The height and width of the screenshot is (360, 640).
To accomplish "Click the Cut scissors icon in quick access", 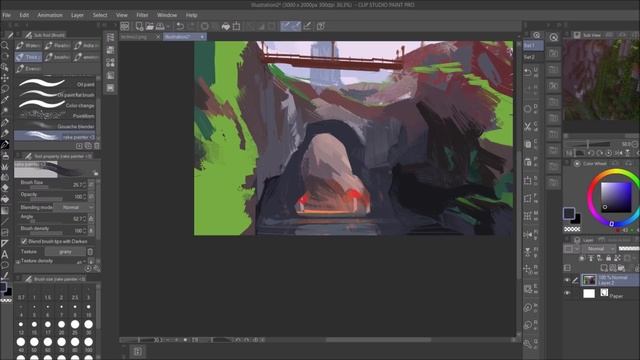I will 528,126.
